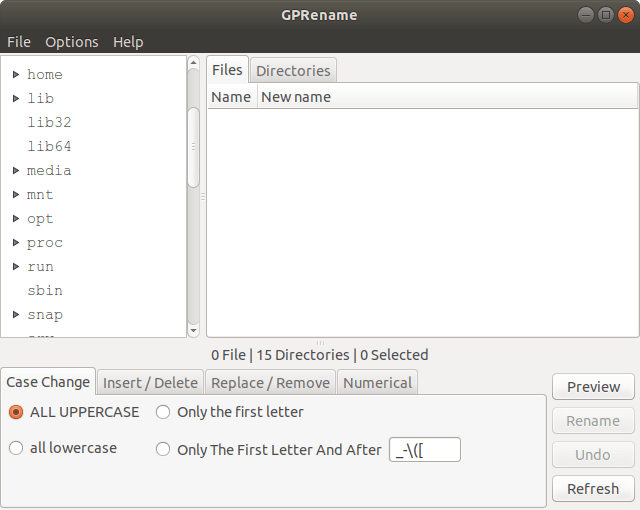Click the Preview button
The height and width of the screenshot is (510, 640).
point(593,387)
